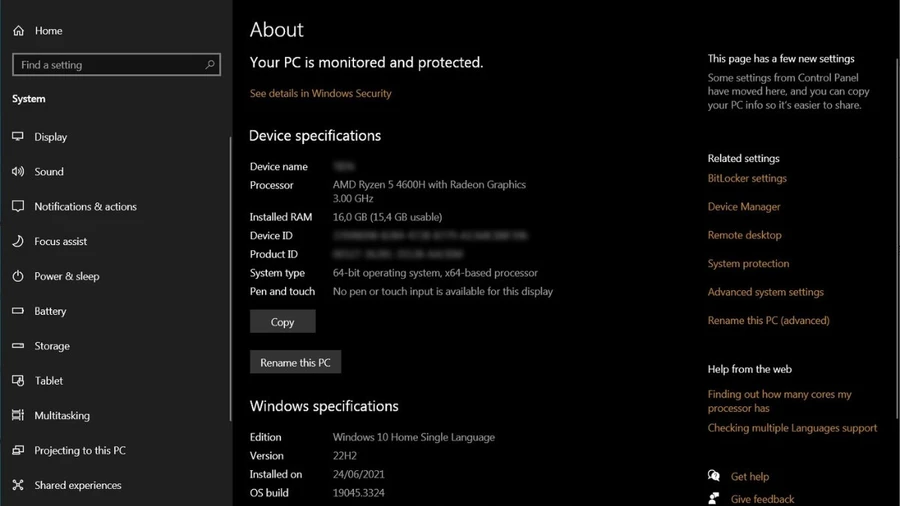Open Checking multiple Languages support link
Image resolution: width=900 pixels, height=506 pixels.
tap(792, 428)
